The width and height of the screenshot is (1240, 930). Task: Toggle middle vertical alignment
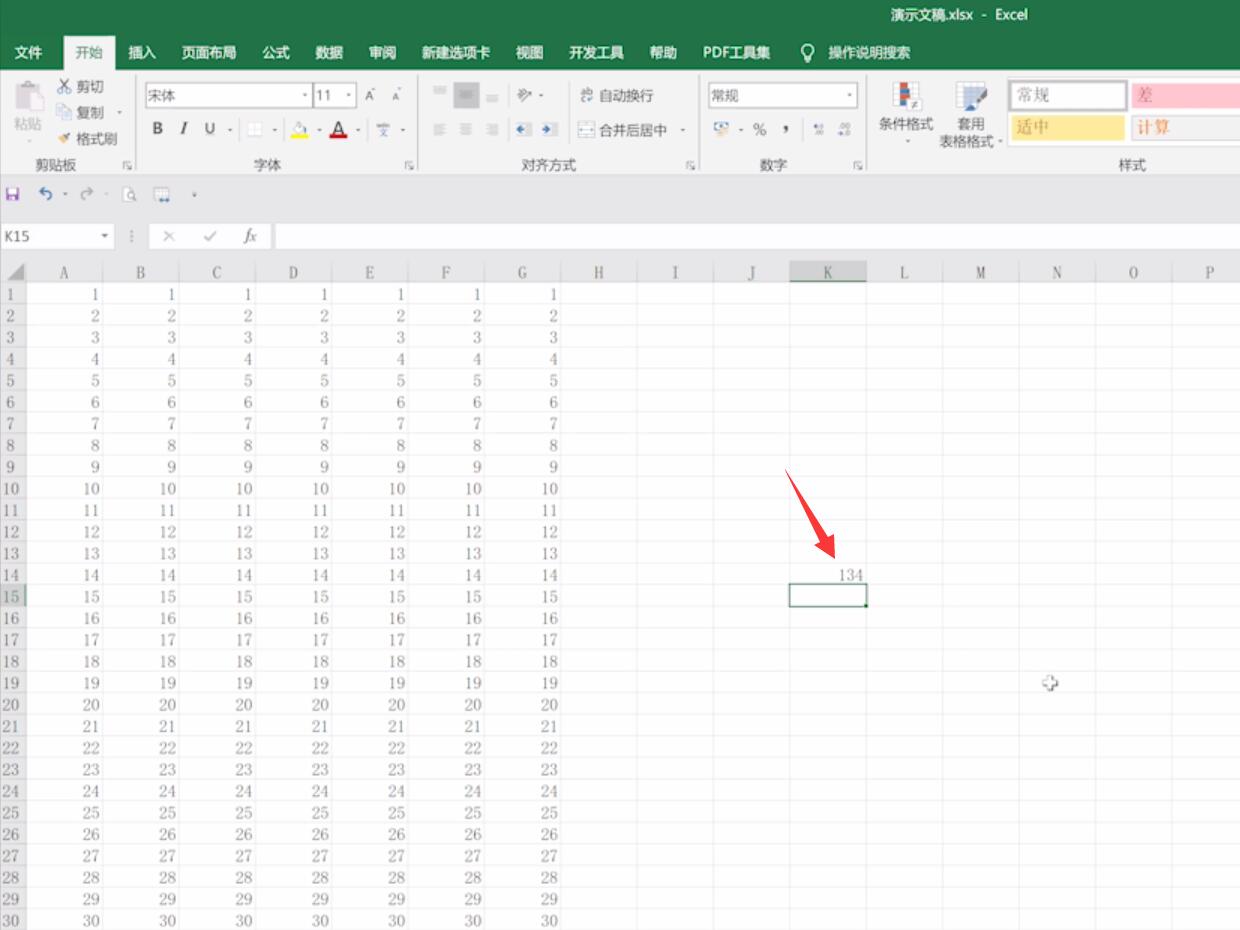point(466,95)
